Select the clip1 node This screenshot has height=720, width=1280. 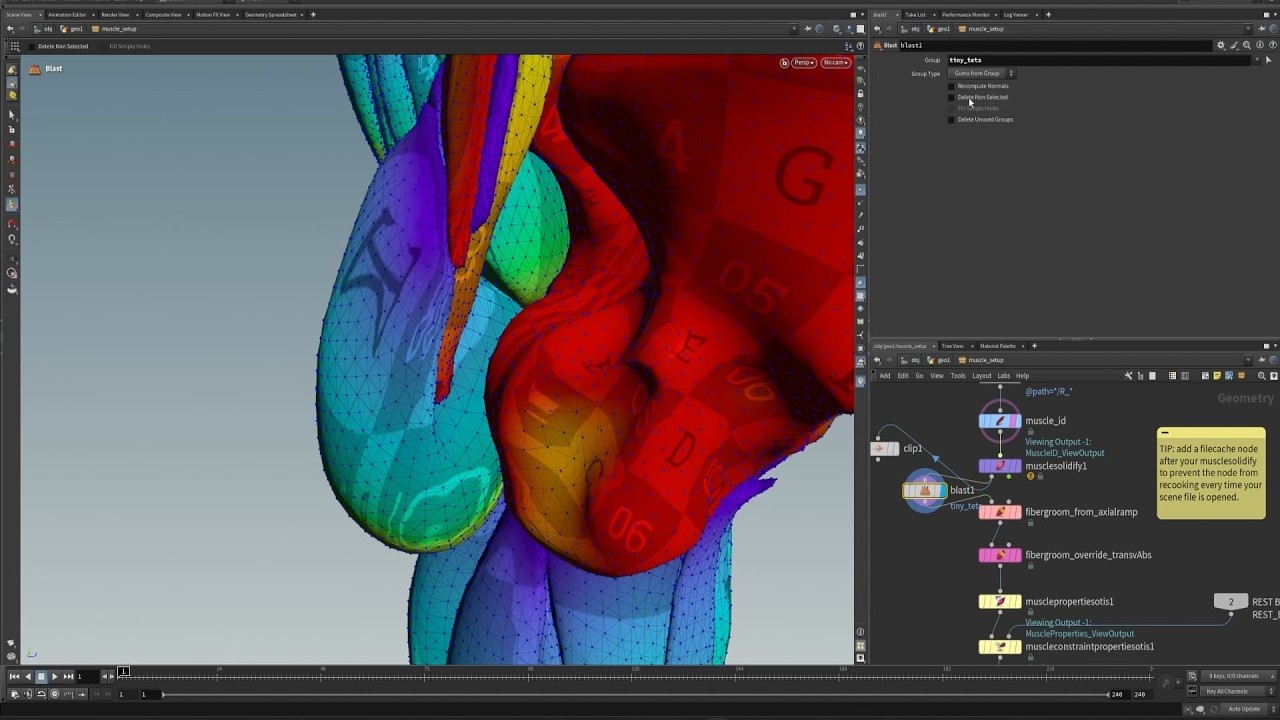(885, 448)
